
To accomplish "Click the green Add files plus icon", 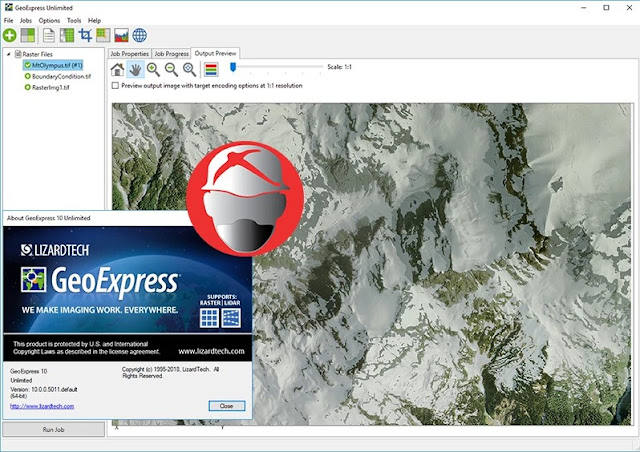I will pyautogui.click(x=9, y=36).
